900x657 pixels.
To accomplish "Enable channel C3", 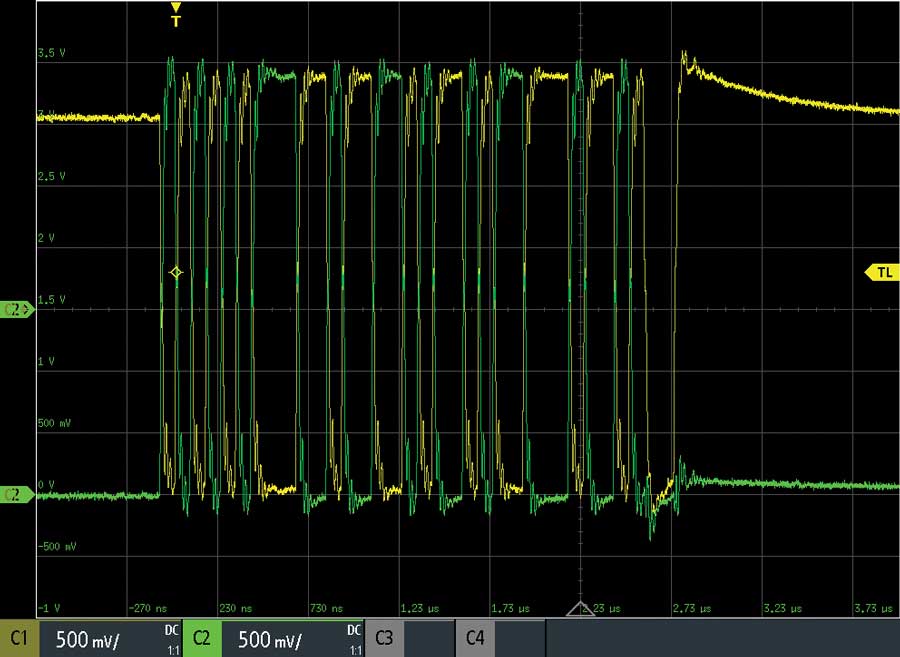I will (x=384, y=638).
